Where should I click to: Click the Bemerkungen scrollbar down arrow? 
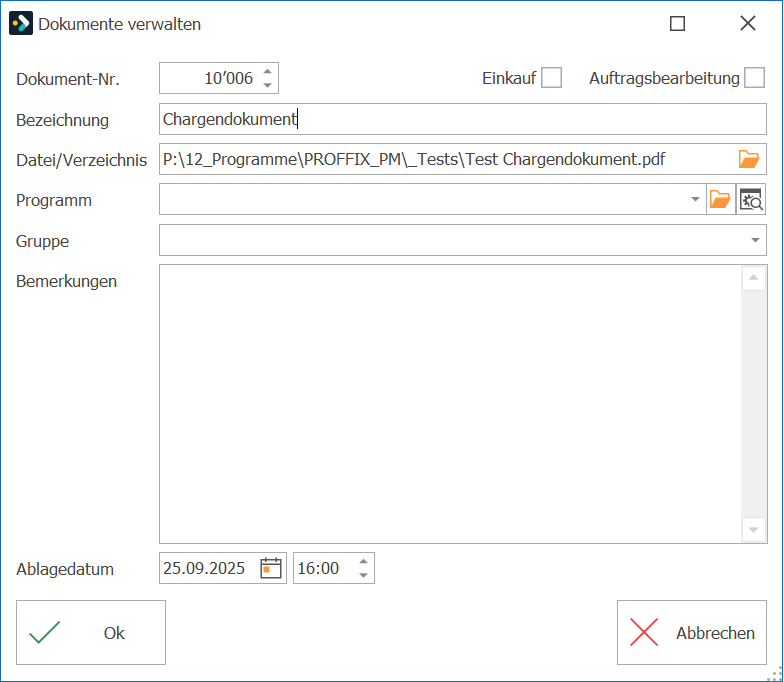[754, 530]
